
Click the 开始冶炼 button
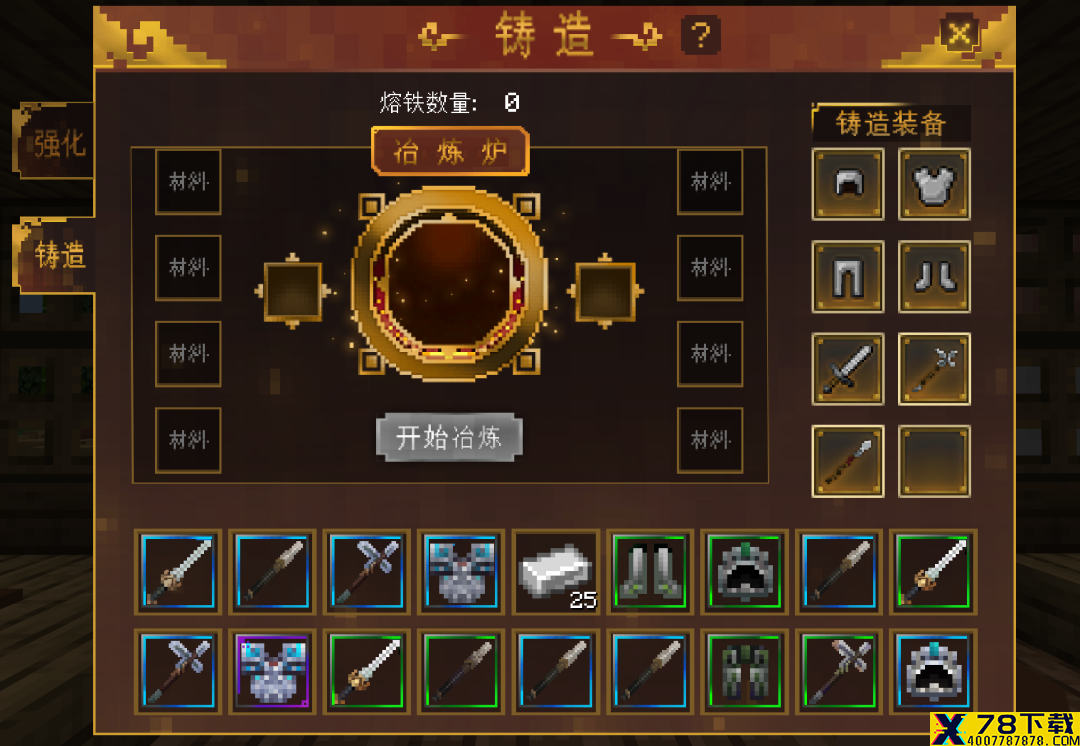point(450,437)
